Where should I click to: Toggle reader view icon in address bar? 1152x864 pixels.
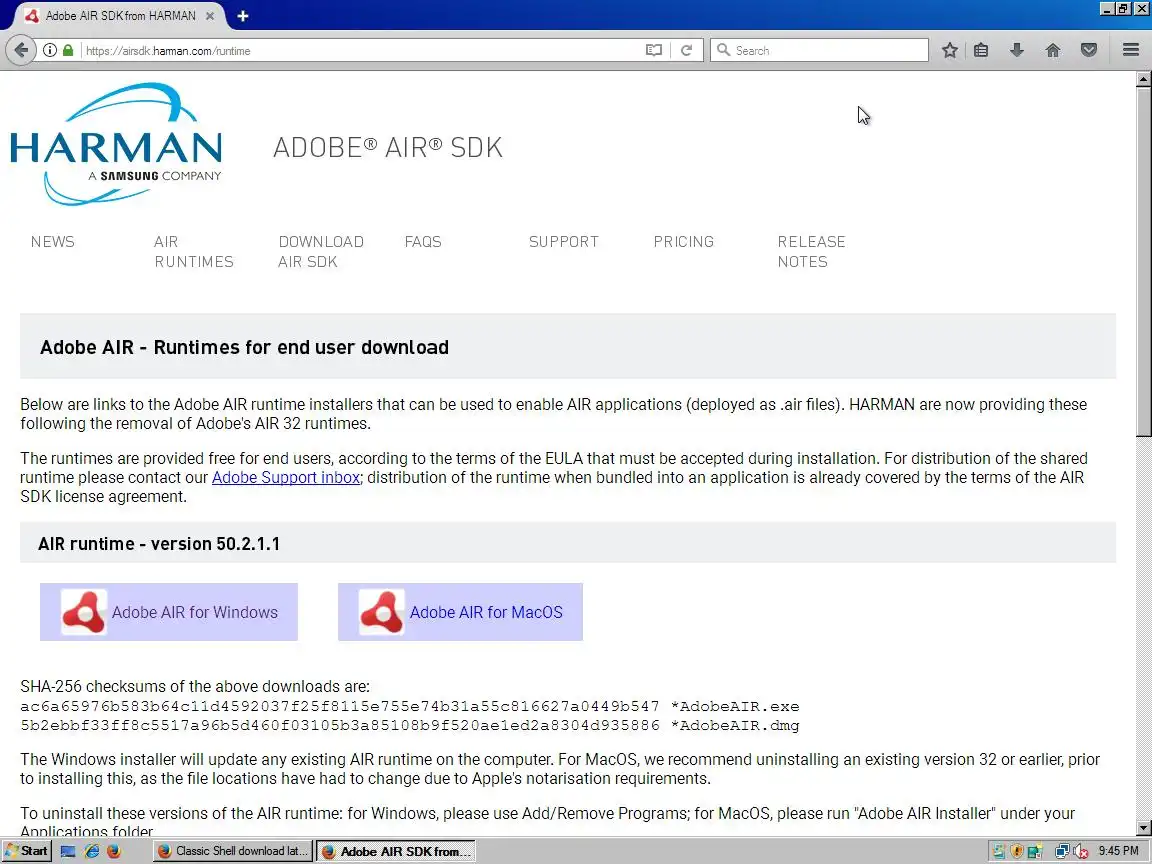click(654, 50)
